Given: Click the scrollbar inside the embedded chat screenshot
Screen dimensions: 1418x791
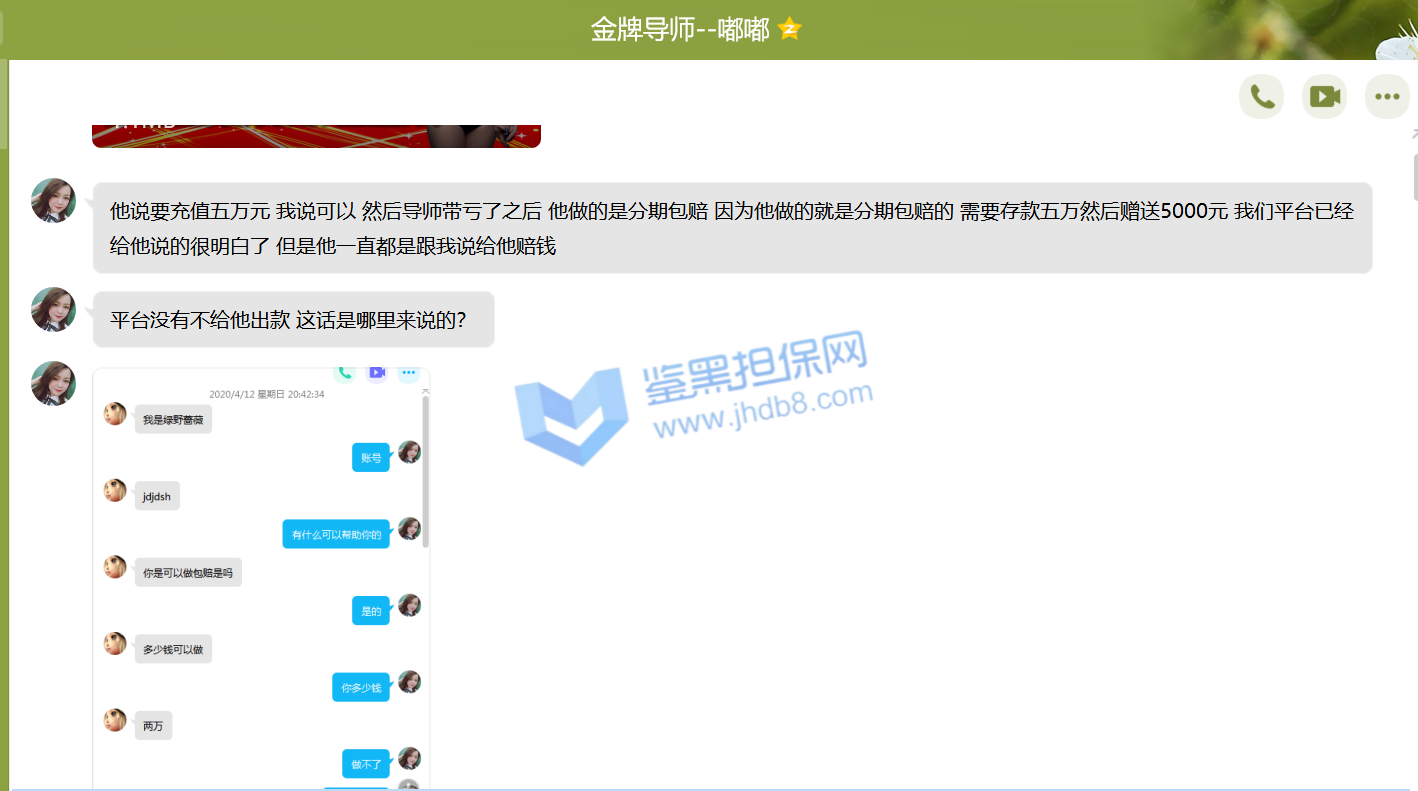Looking at the screenshot, I should click(426, 470).
